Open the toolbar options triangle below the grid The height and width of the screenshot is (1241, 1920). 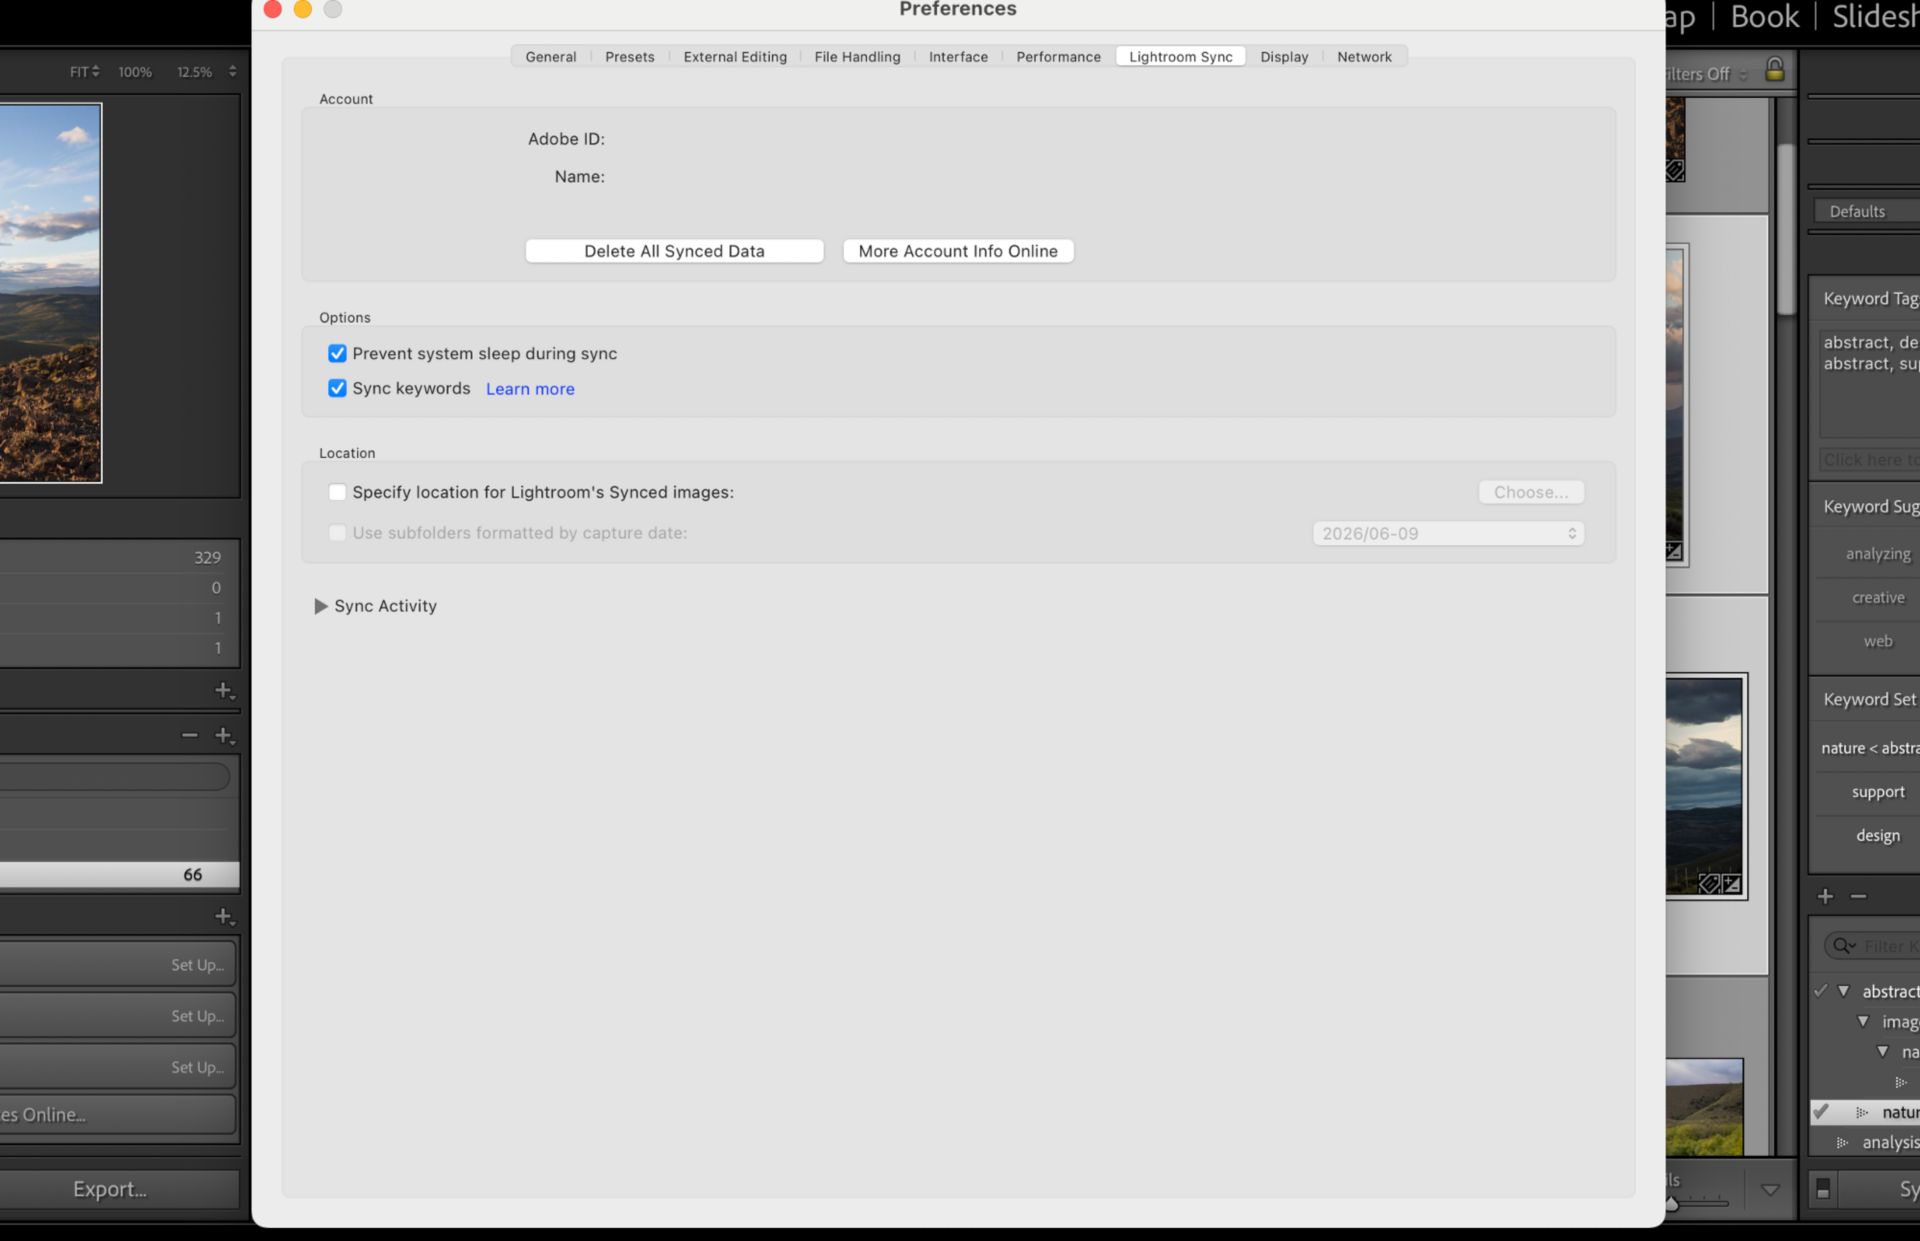tap(1770, 1190)
